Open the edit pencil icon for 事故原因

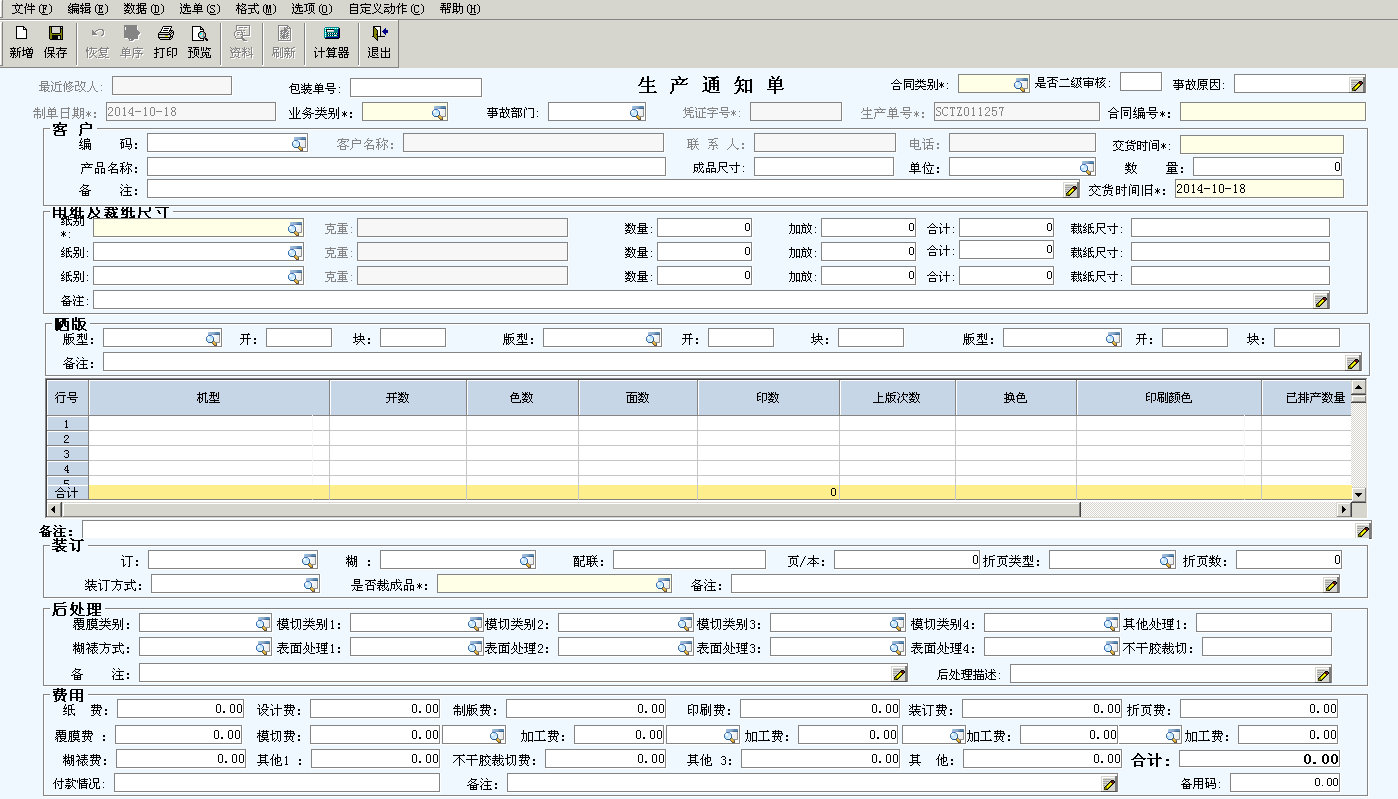tap(1357, 85)
